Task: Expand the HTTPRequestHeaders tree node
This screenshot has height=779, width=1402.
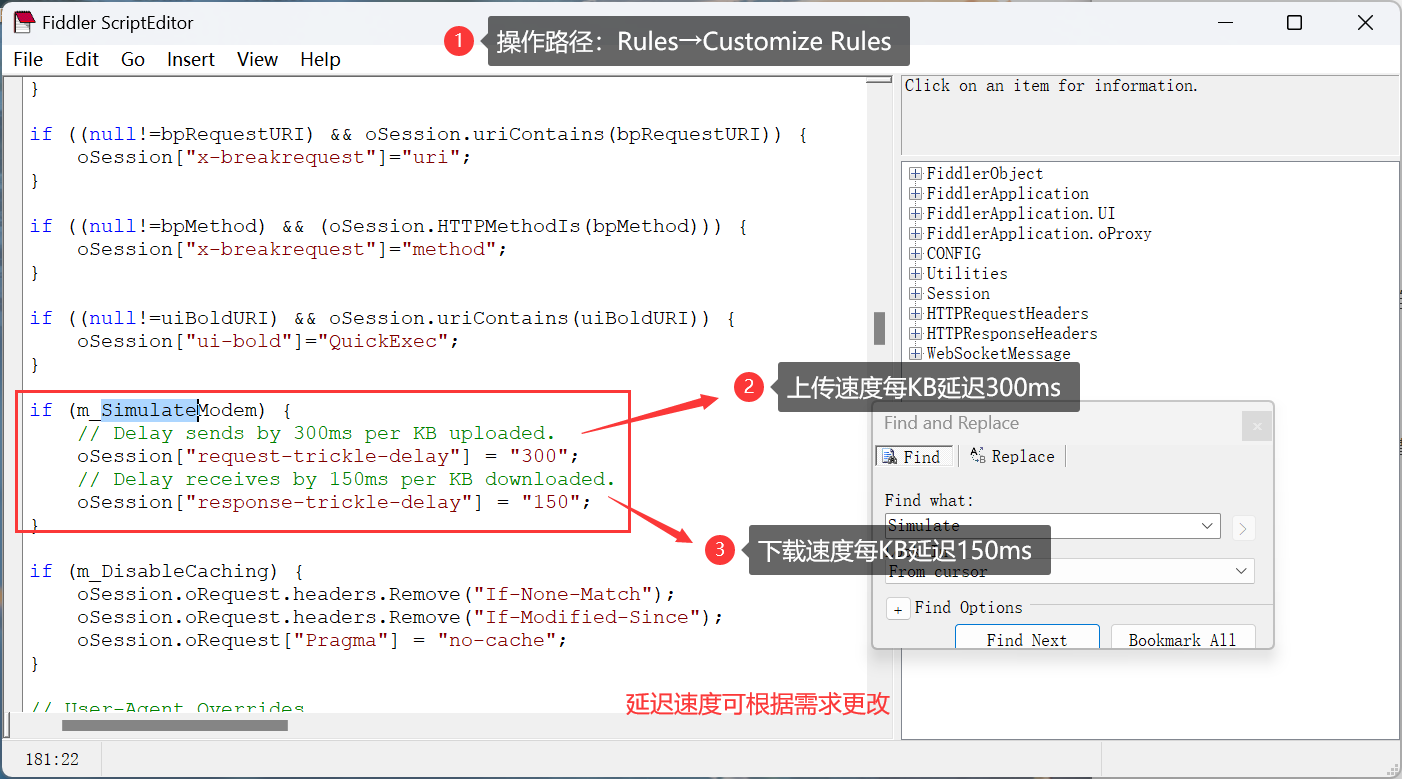Action: click(915, 314)
